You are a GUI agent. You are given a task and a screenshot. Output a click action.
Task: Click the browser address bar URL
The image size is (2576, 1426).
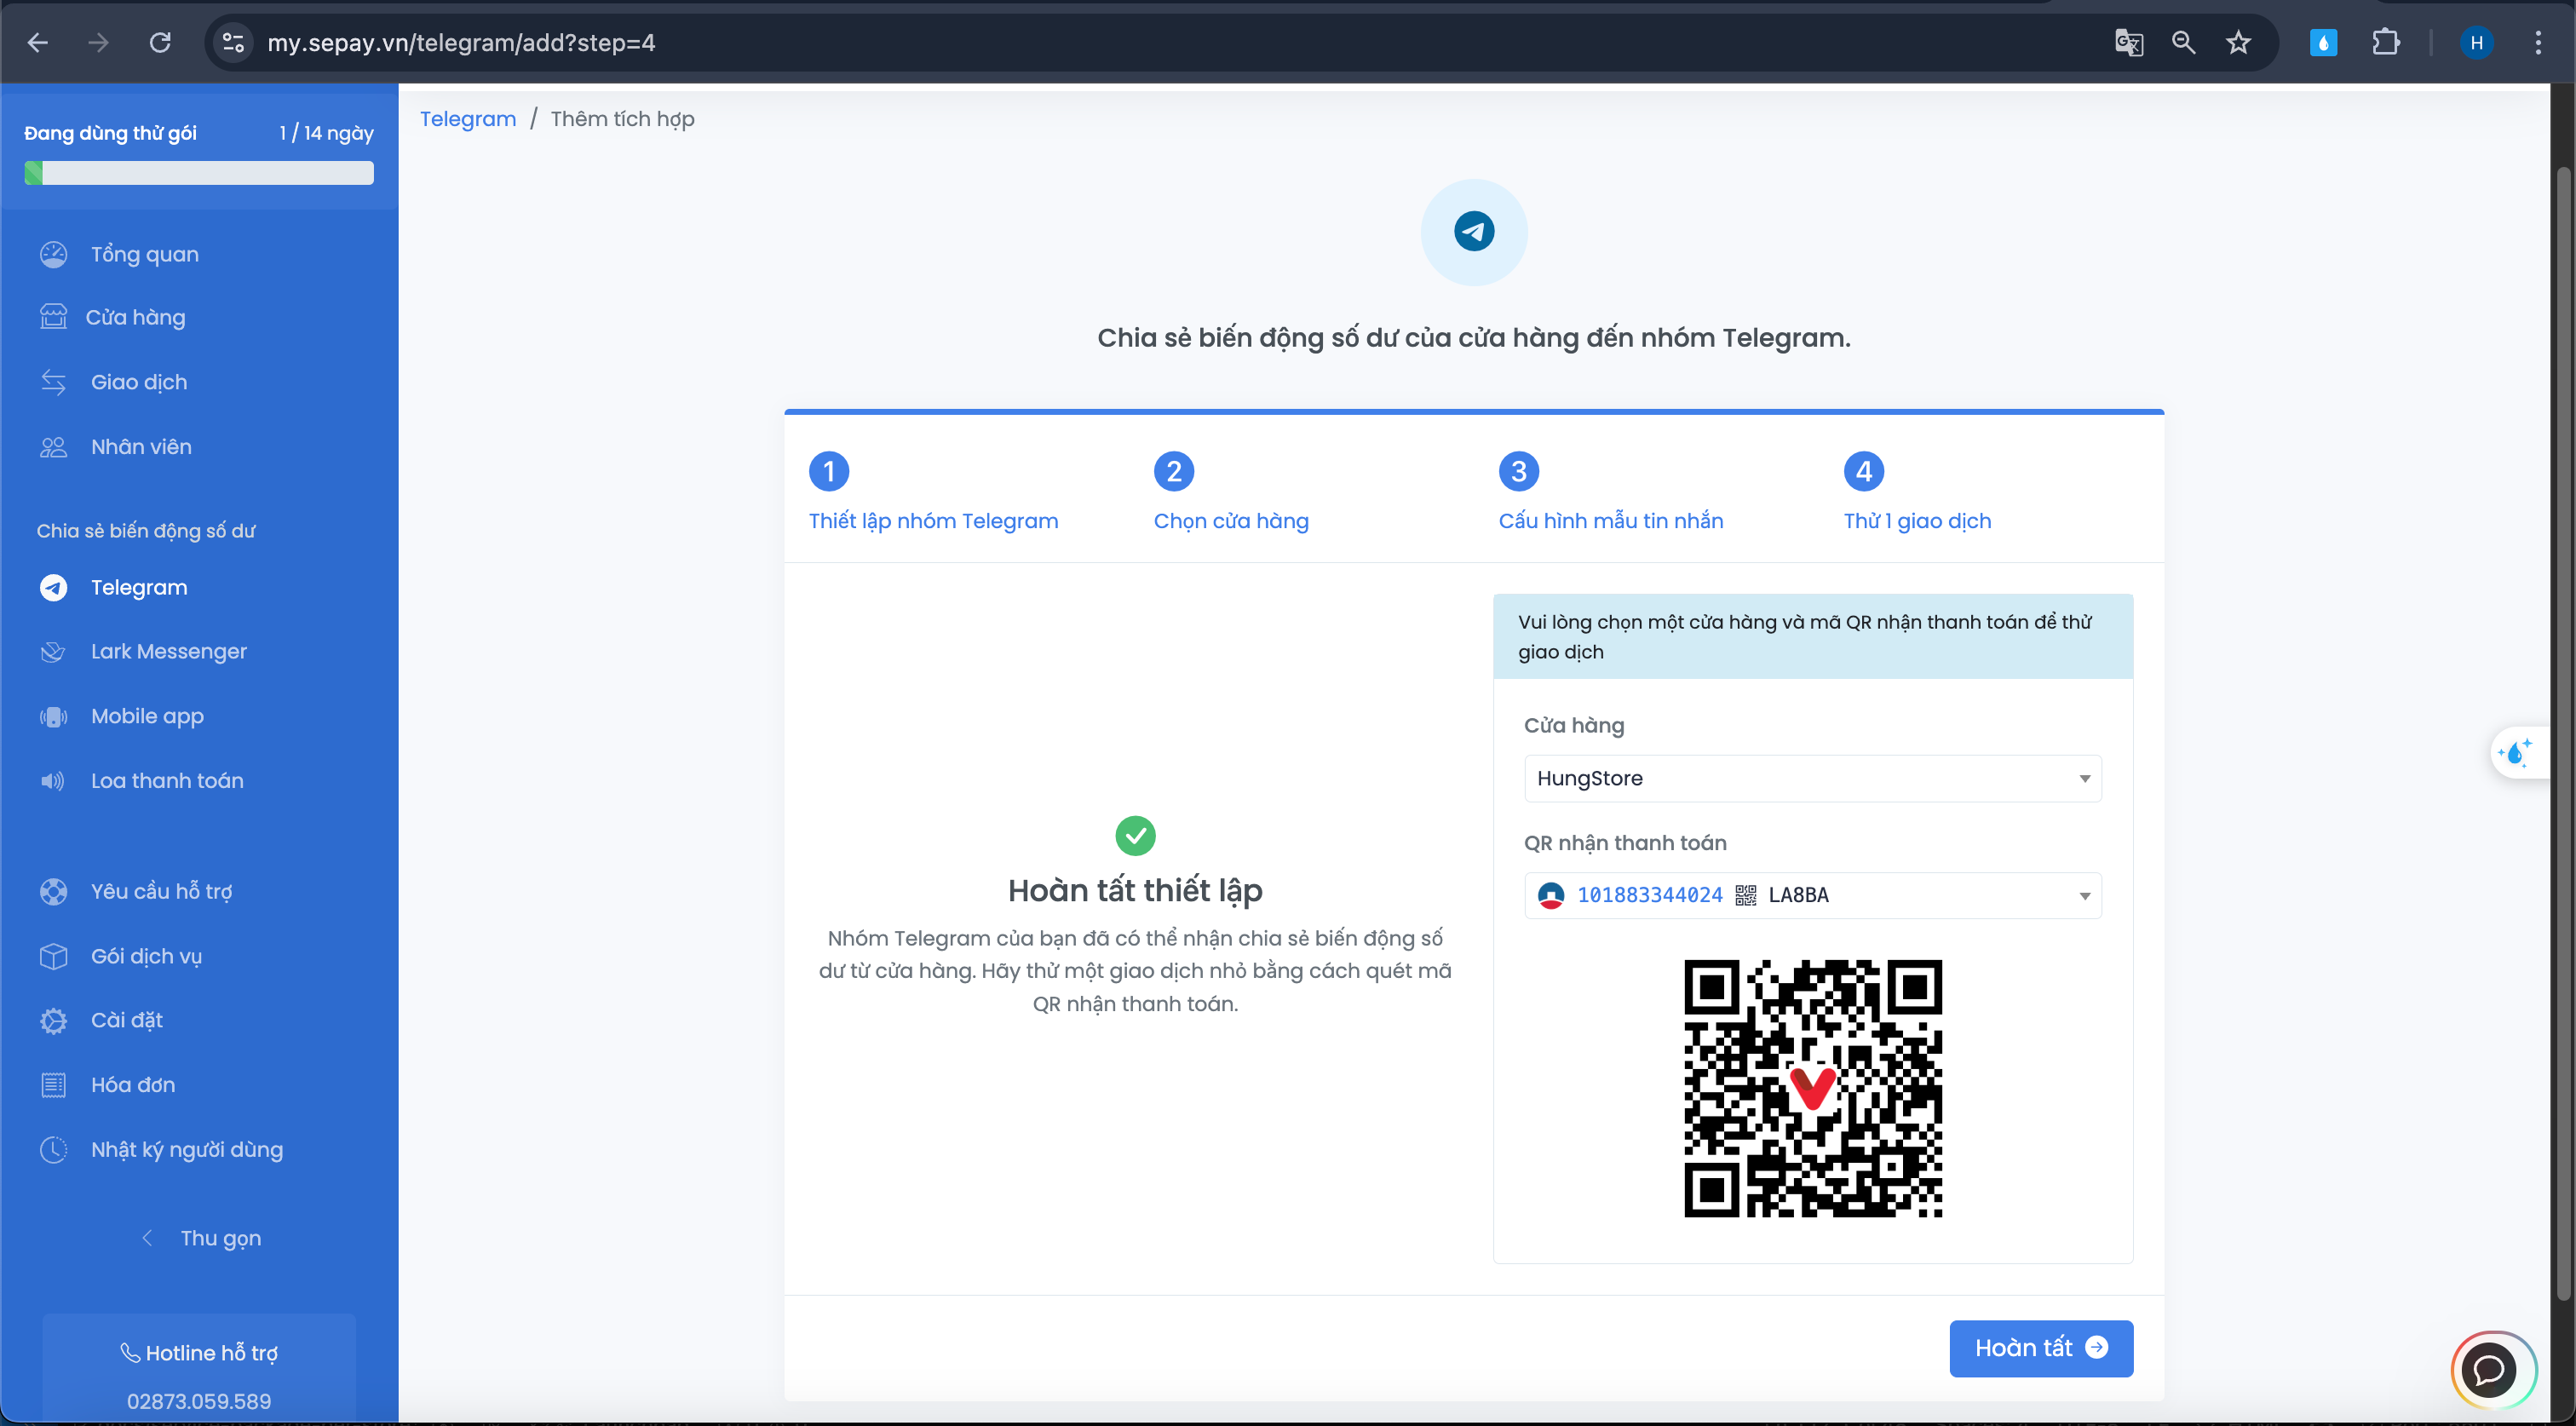click(x=461, y=43)
